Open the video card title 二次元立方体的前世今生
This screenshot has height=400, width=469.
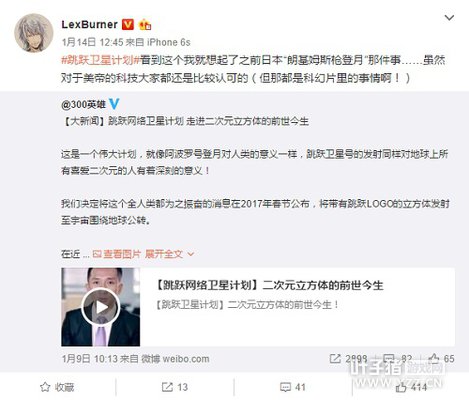[270, 285]
